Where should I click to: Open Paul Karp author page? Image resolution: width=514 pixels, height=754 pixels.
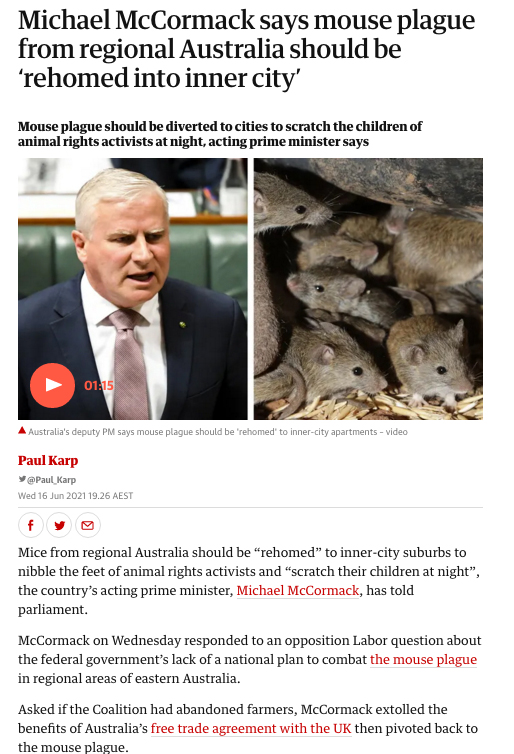(48, 461)
